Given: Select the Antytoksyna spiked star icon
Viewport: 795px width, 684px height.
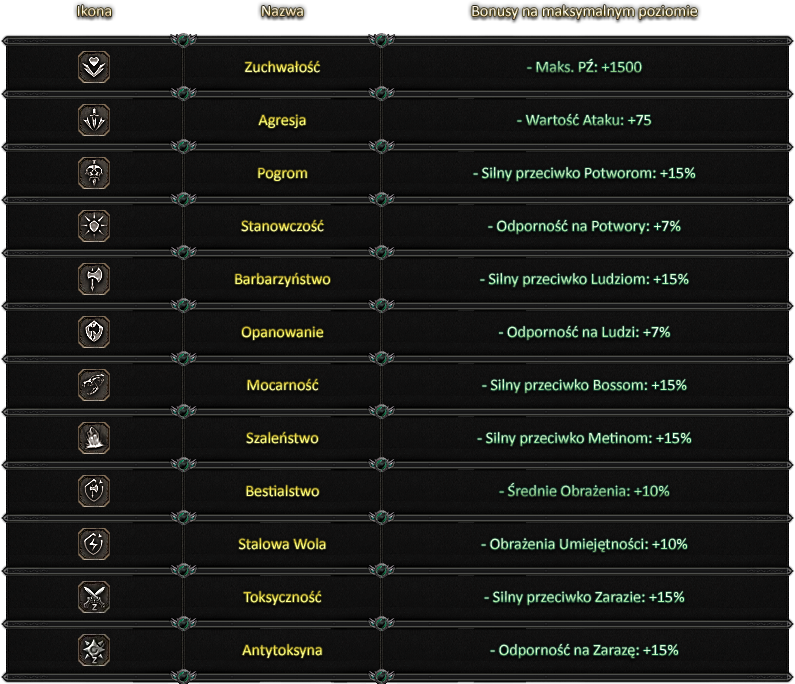Looking at the screenshot, I should pos(94,650).
